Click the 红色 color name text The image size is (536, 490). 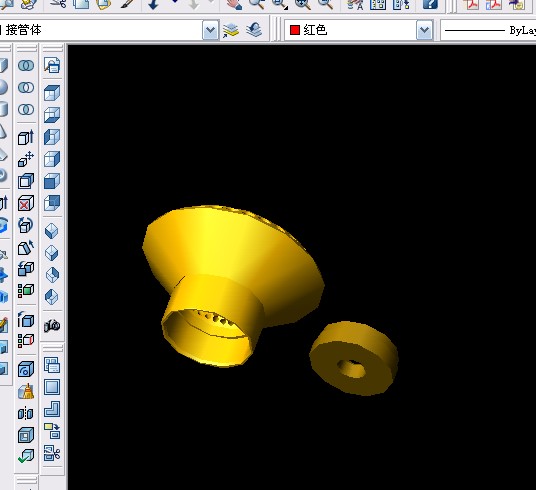[315, 30]
